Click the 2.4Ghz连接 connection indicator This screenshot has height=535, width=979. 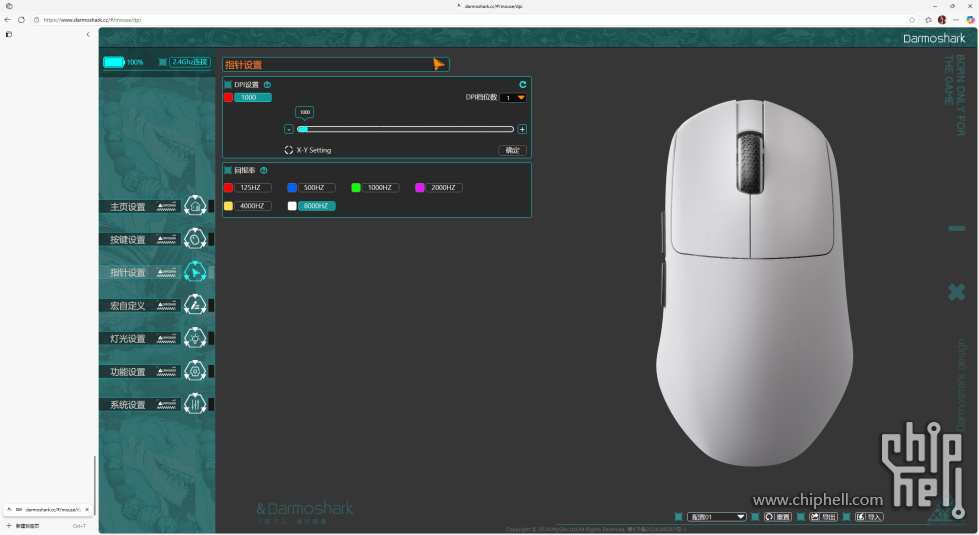point(190,62)
